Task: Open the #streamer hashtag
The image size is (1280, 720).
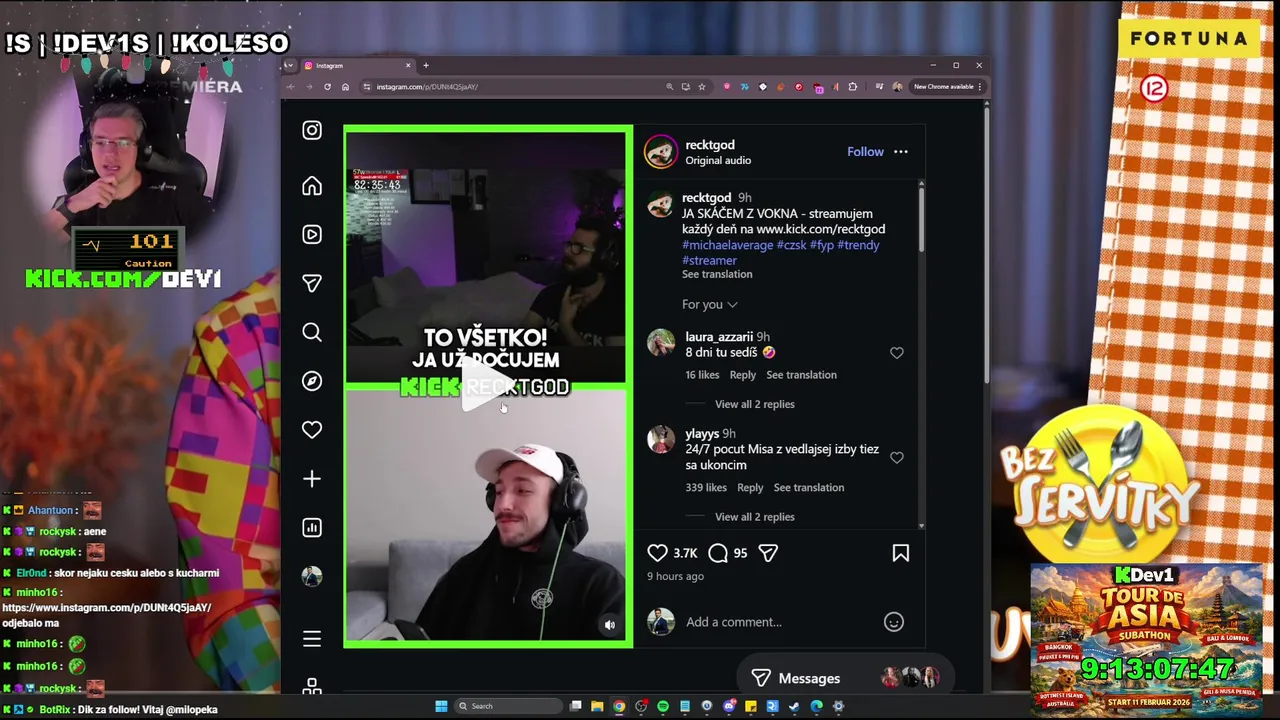Action: 709,260
